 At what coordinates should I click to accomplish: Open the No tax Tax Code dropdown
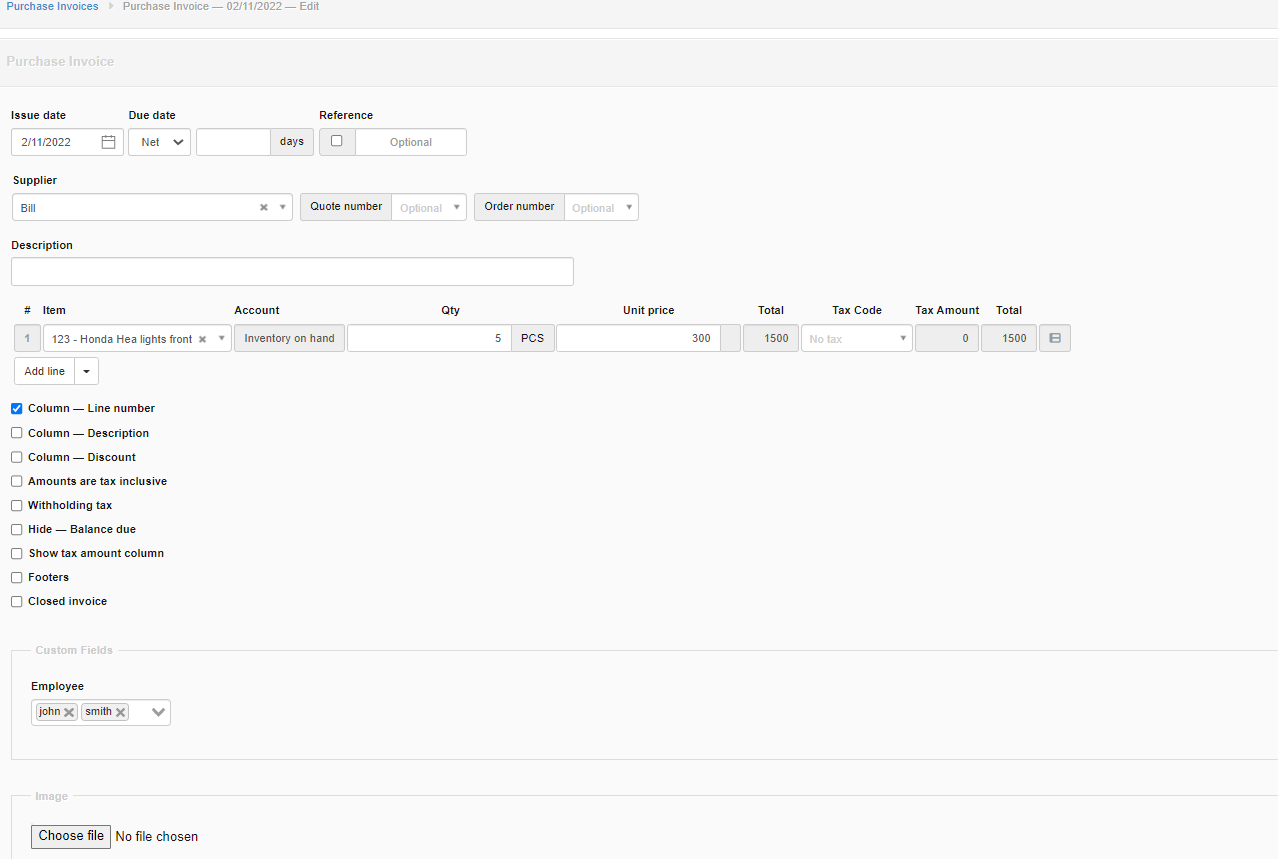point(901,338)
